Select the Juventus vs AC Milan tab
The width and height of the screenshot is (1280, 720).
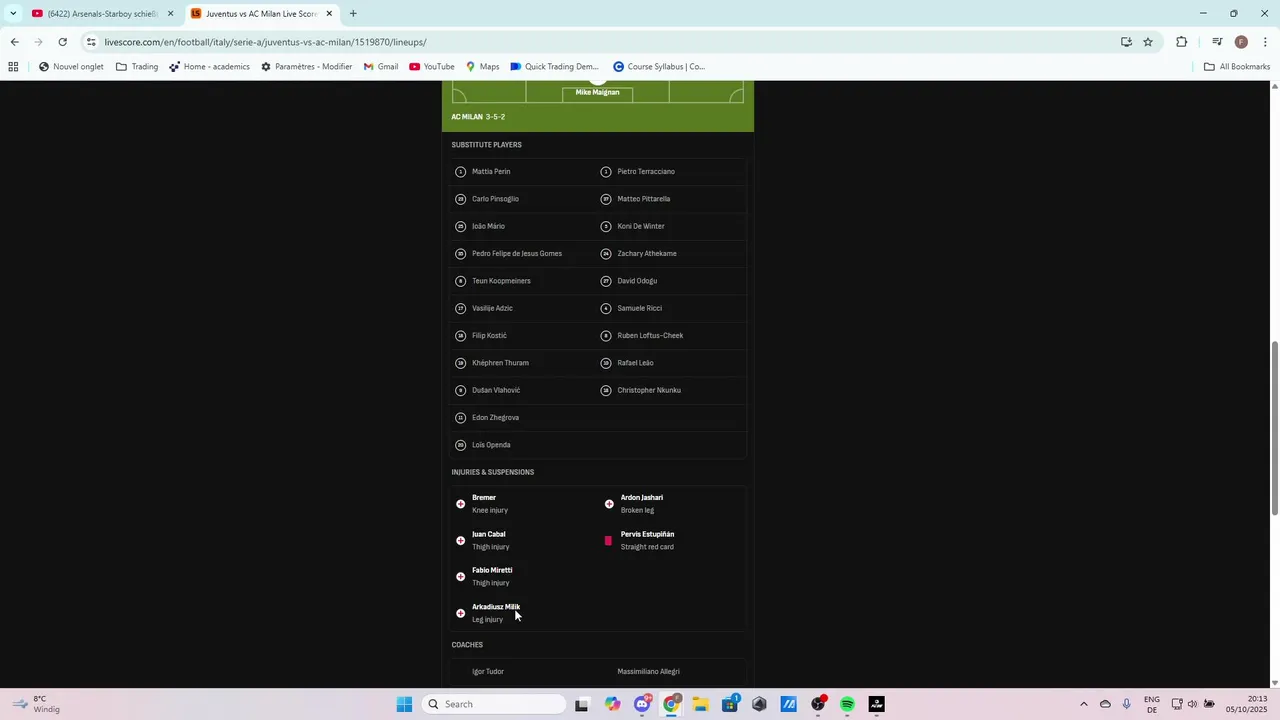click(262, 14)
